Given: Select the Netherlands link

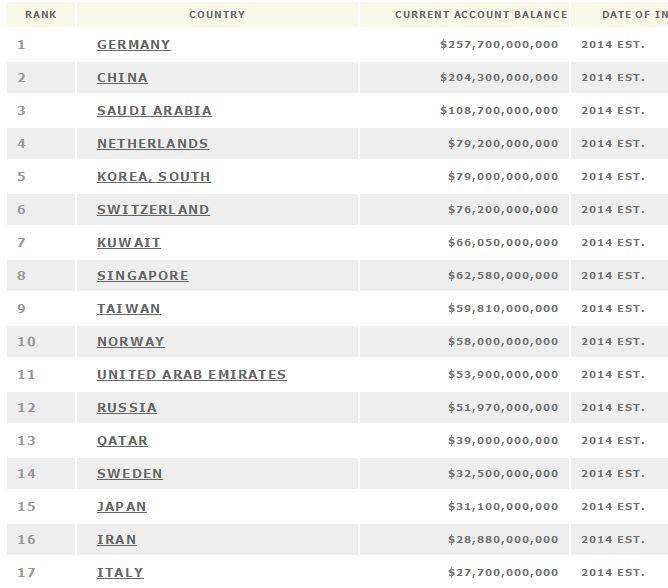Looking at the screenshot, I should (152, 144).
